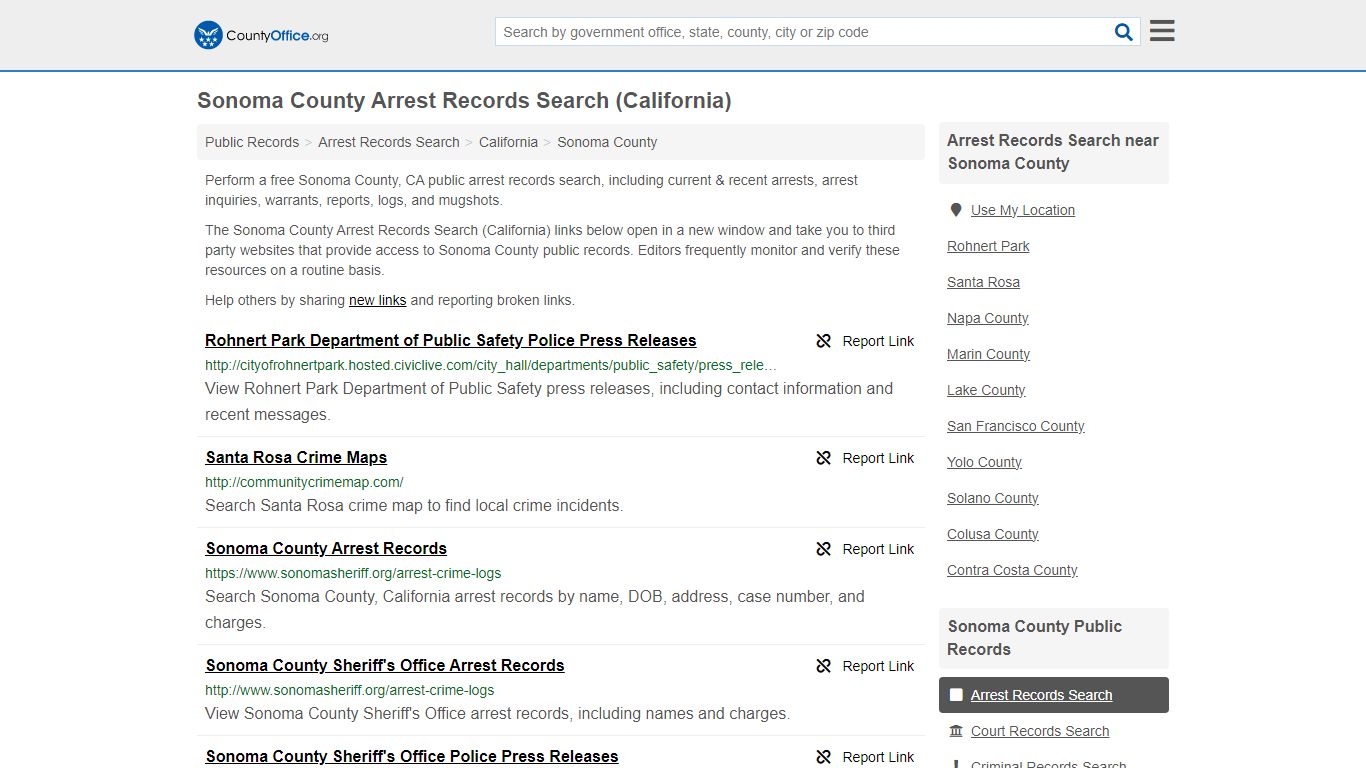1366x768 pixels.
Task: Go to Public Records breadcrumb
Action: 252,142
